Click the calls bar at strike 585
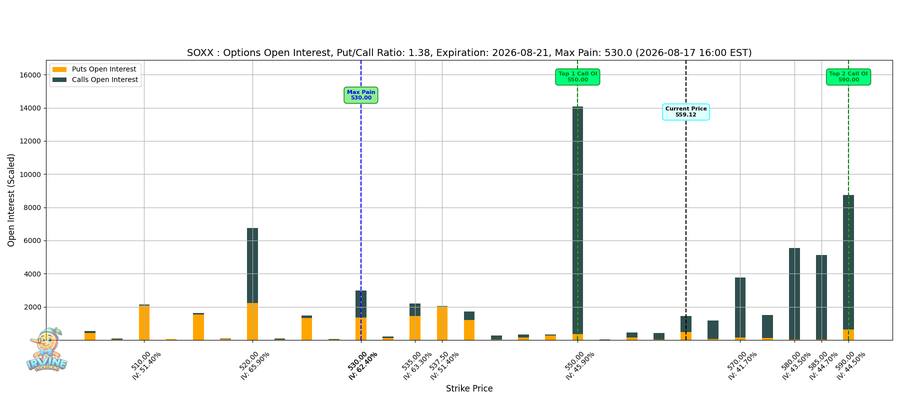The image size is (900, 400). click(821, 297)
